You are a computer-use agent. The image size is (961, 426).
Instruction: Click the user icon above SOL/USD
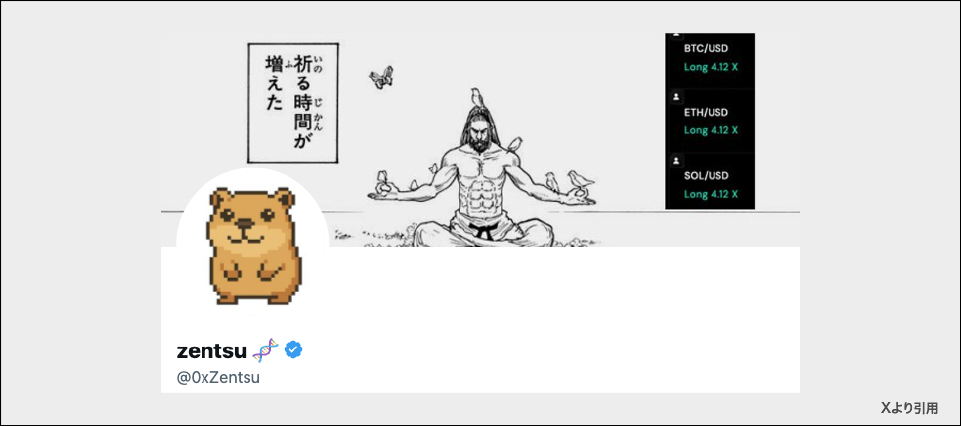[676, 161]
